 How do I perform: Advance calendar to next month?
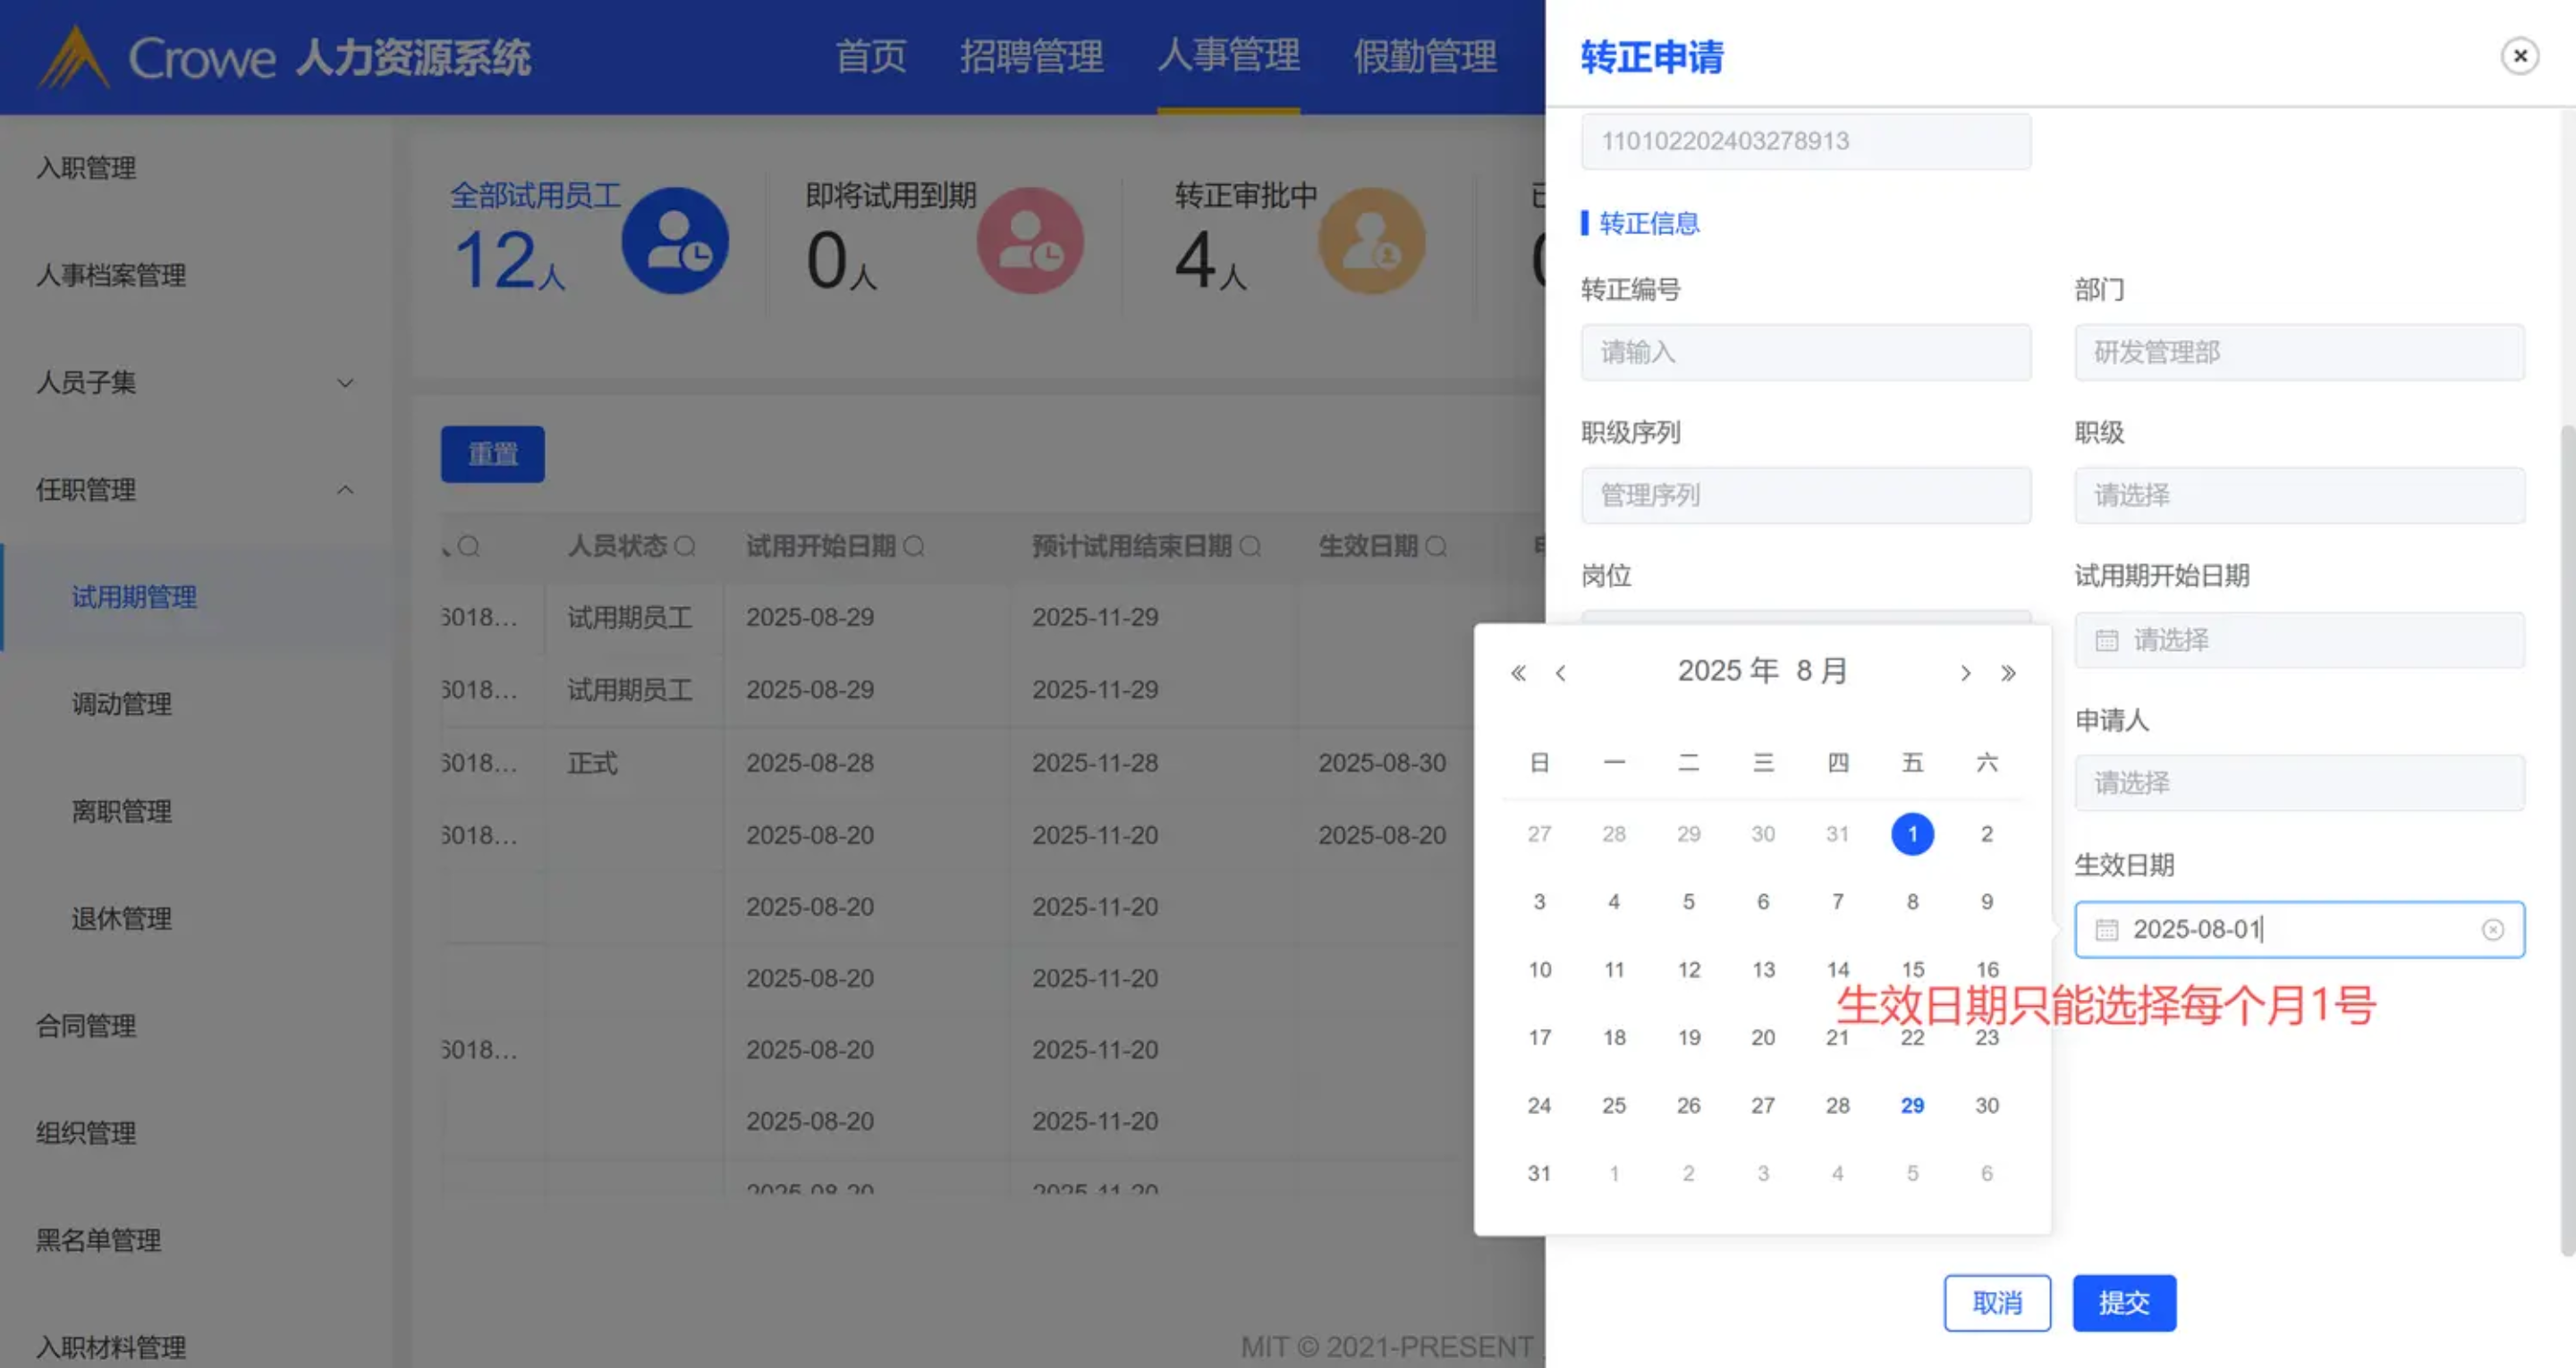pos(1965,673)
